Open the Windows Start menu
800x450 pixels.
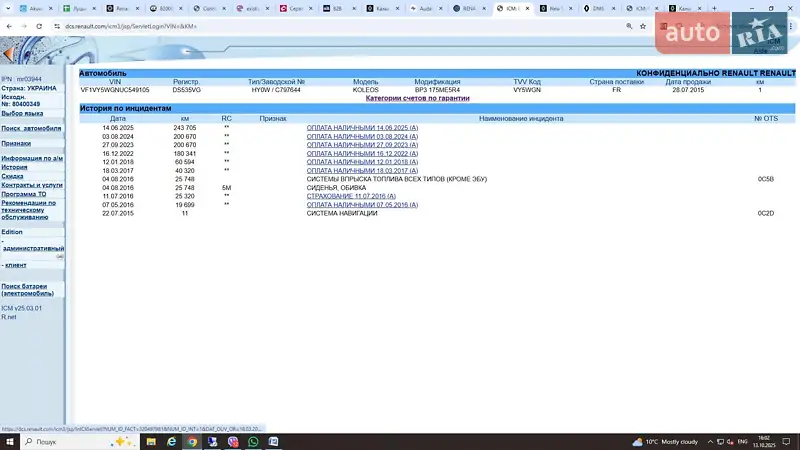[9, 441]
